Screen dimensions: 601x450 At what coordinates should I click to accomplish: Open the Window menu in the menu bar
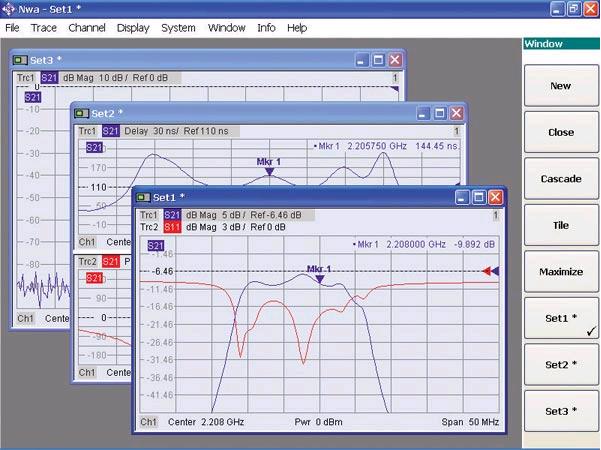[x=226, y=28]
